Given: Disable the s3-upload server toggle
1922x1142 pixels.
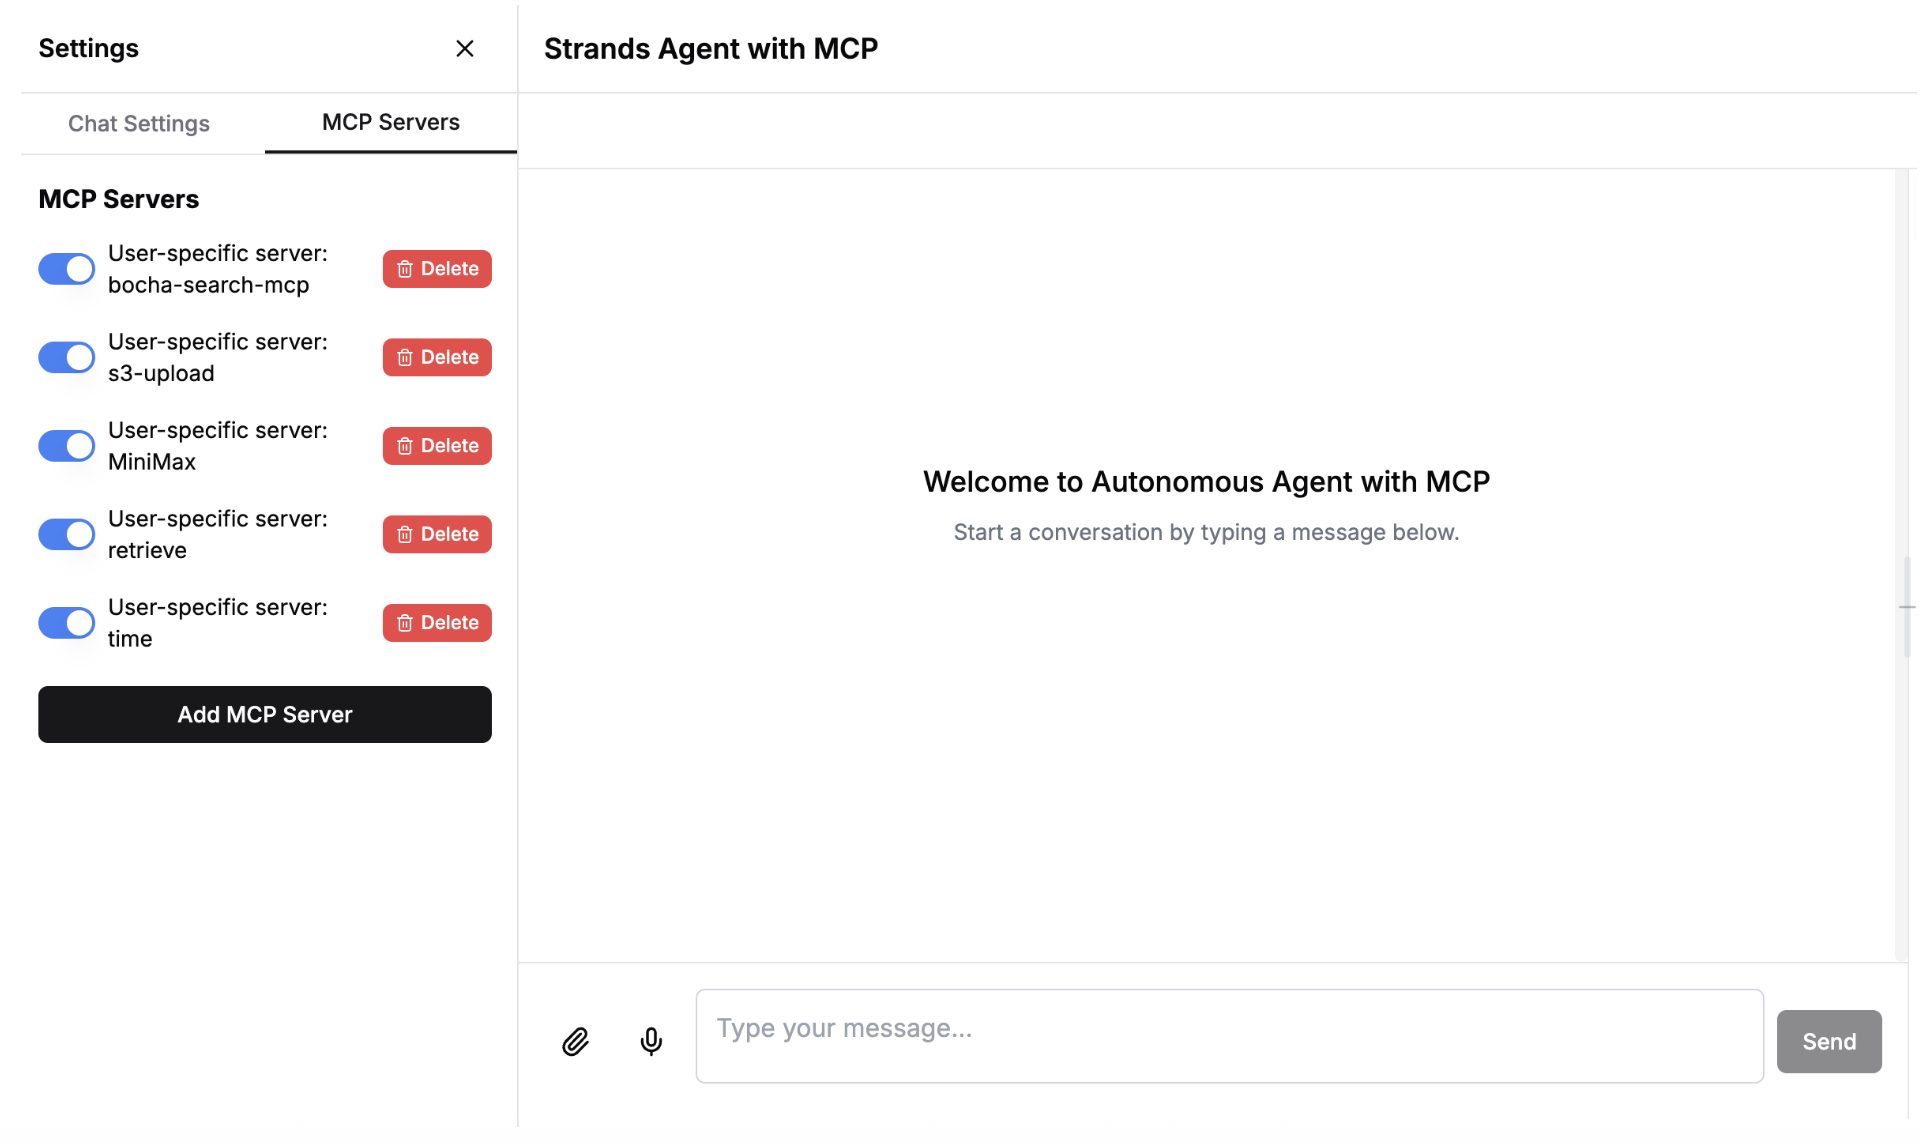Looking at the screenshot, I should point(67,357).
